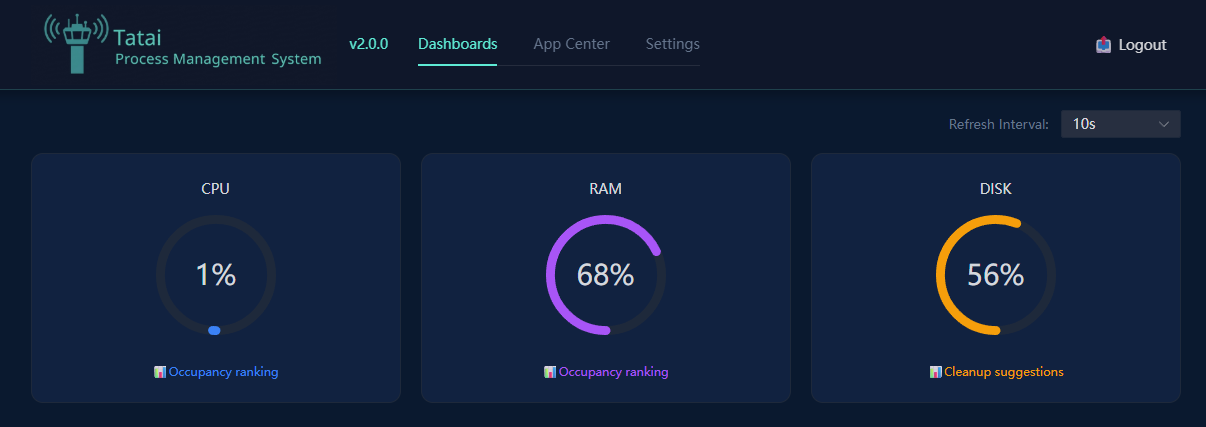Open the App Center tab

(571, 44)
